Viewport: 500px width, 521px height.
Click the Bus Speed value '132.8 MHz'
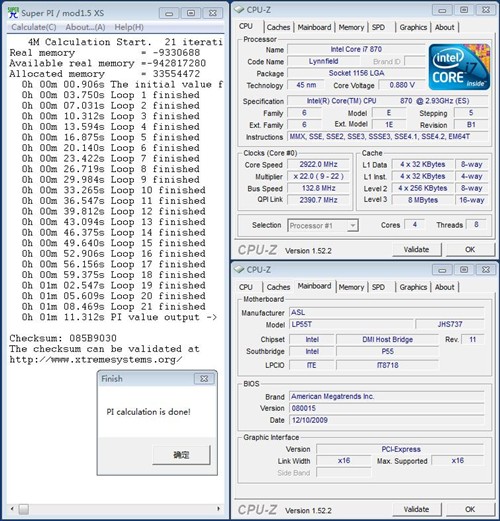click(x=318, y=188)
